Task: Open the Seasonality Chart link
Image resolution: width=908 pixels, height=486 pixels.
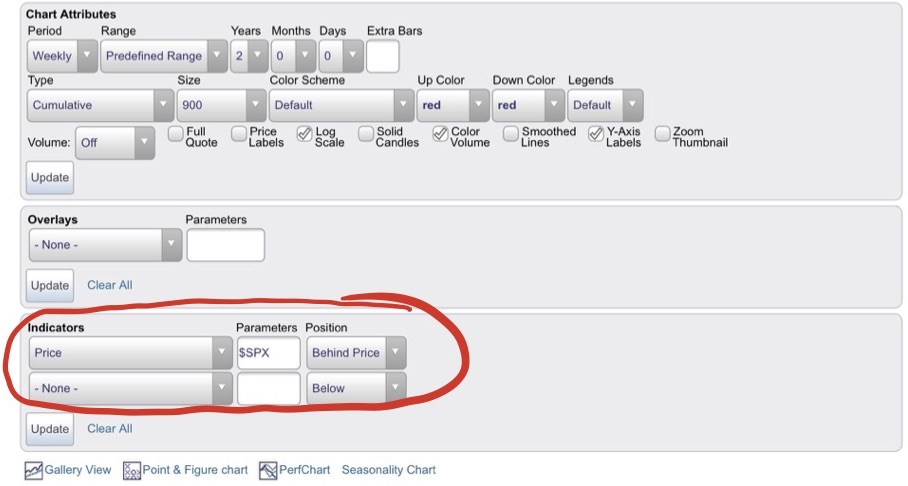Action: pos(389,470)
